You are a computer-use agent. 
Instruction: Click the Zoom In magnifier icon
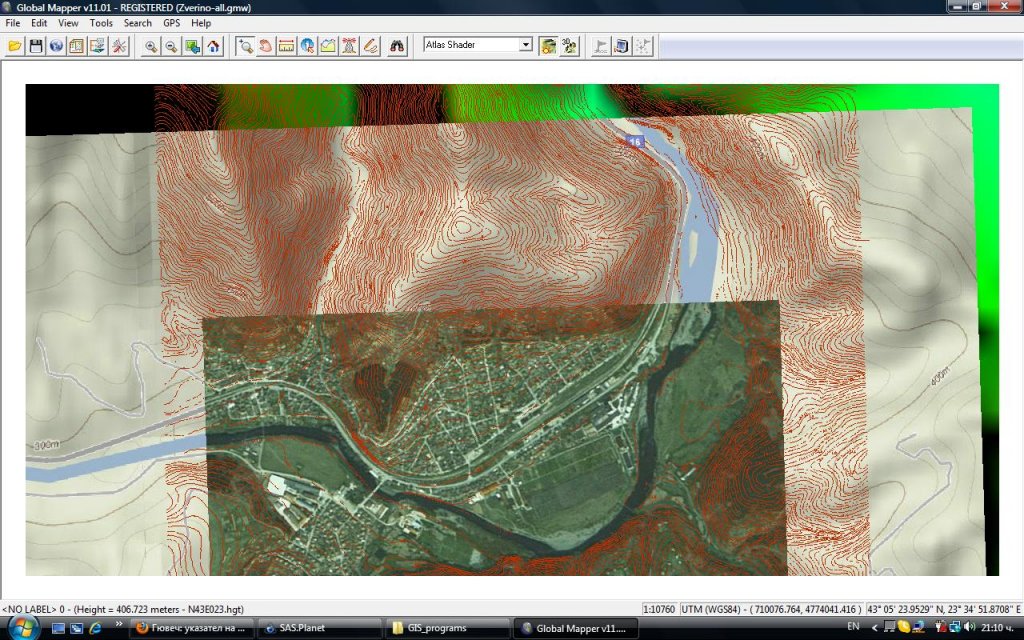pos(151,45)
